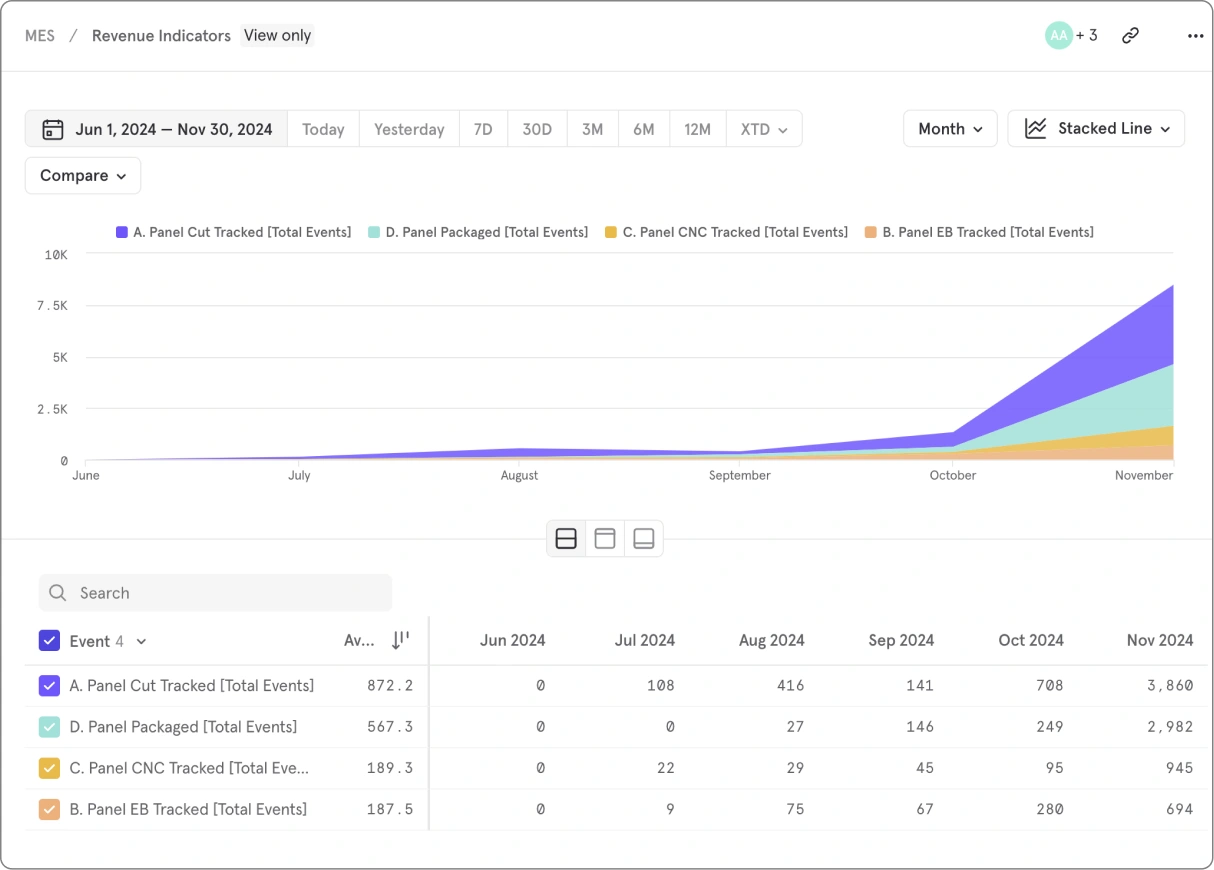Open the Month granularity dropdown
This screenshot has height=870, width=1214.
coord(950,128)
